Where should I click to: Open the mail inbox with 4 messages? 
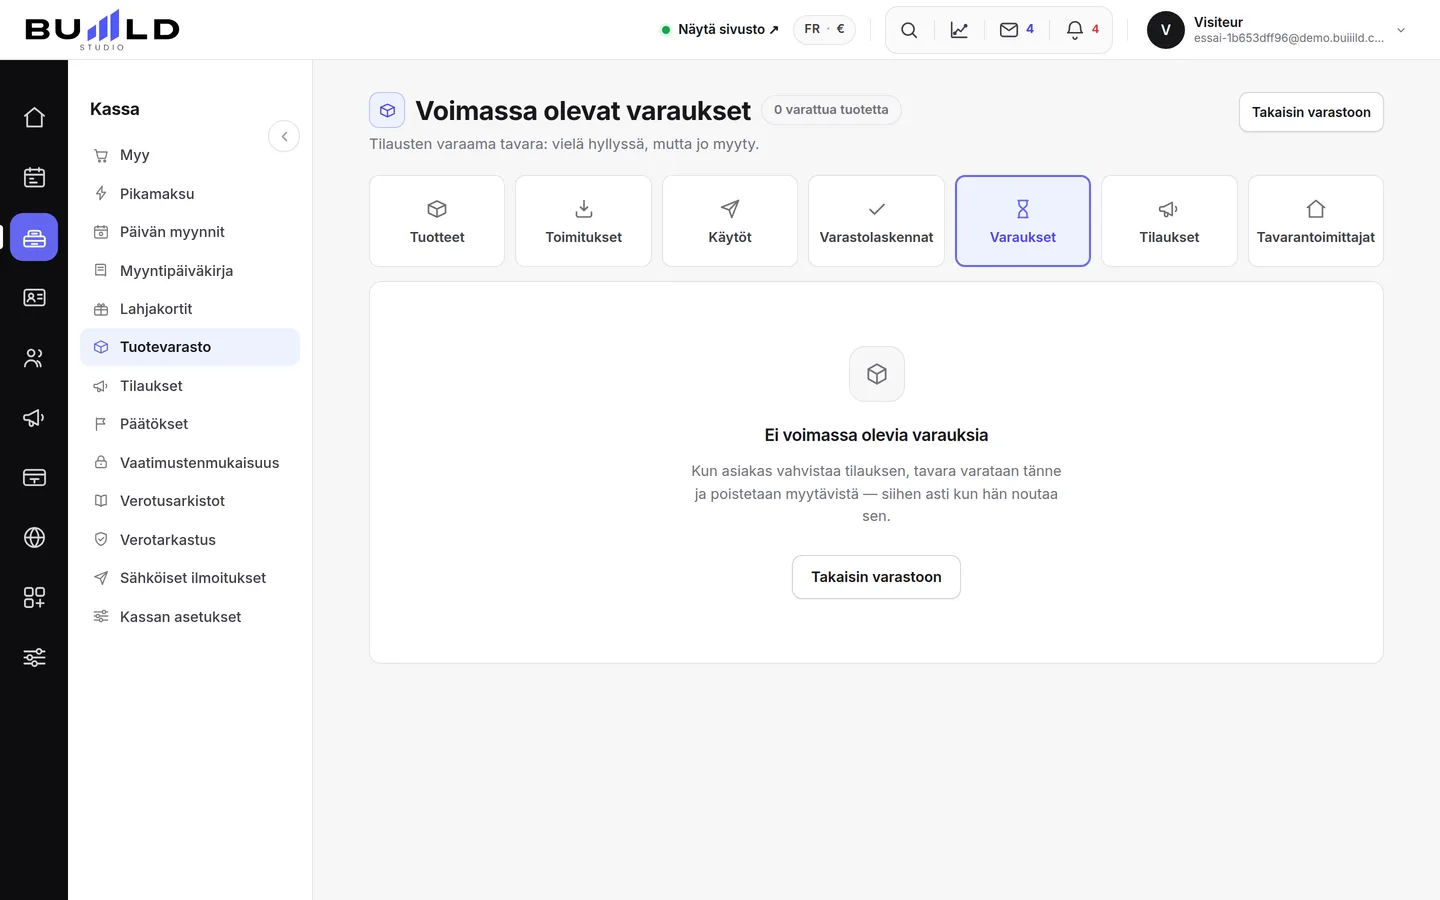(1017, 30)
